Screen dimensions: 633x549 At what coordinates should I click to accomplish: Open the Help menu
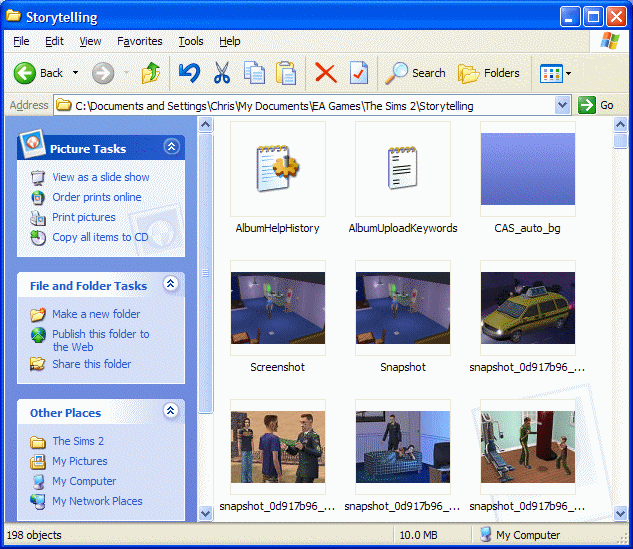(230, 41)
